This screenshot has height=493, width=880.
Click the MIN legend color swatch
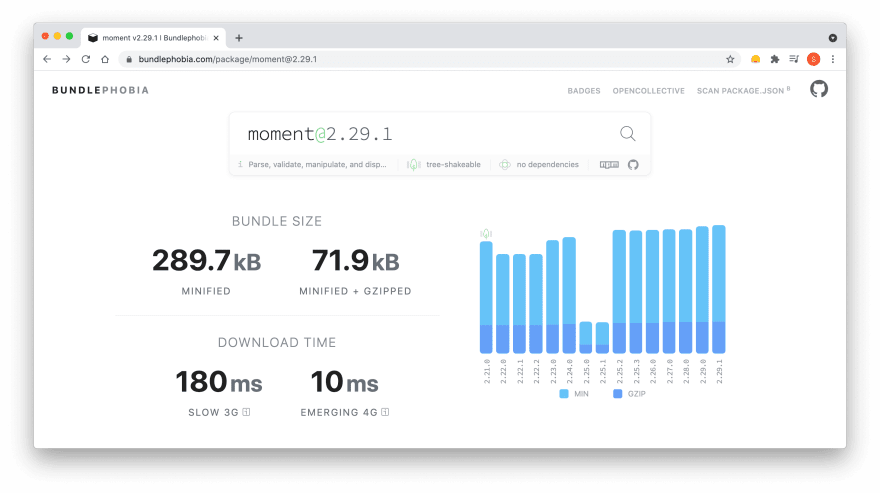click(x=564, y=394)
